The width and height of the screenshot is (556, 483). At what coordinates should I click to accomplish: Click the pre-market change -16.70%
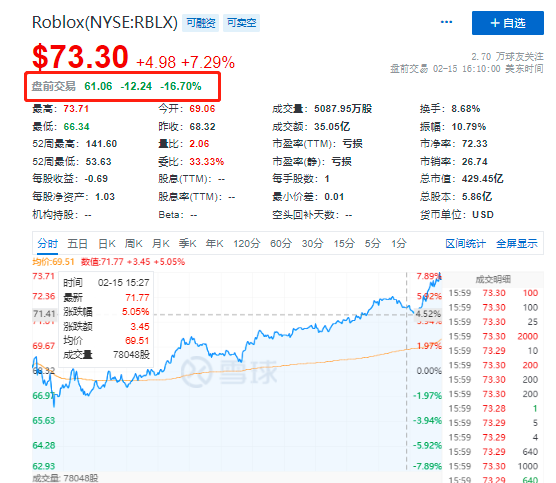tap(181, 86)
